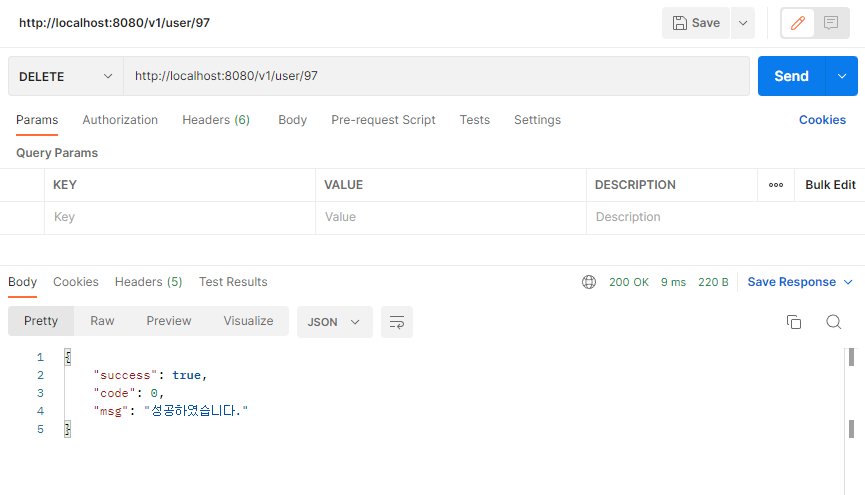Click the globe network icon
865x495 pixels.
[589, 282]
